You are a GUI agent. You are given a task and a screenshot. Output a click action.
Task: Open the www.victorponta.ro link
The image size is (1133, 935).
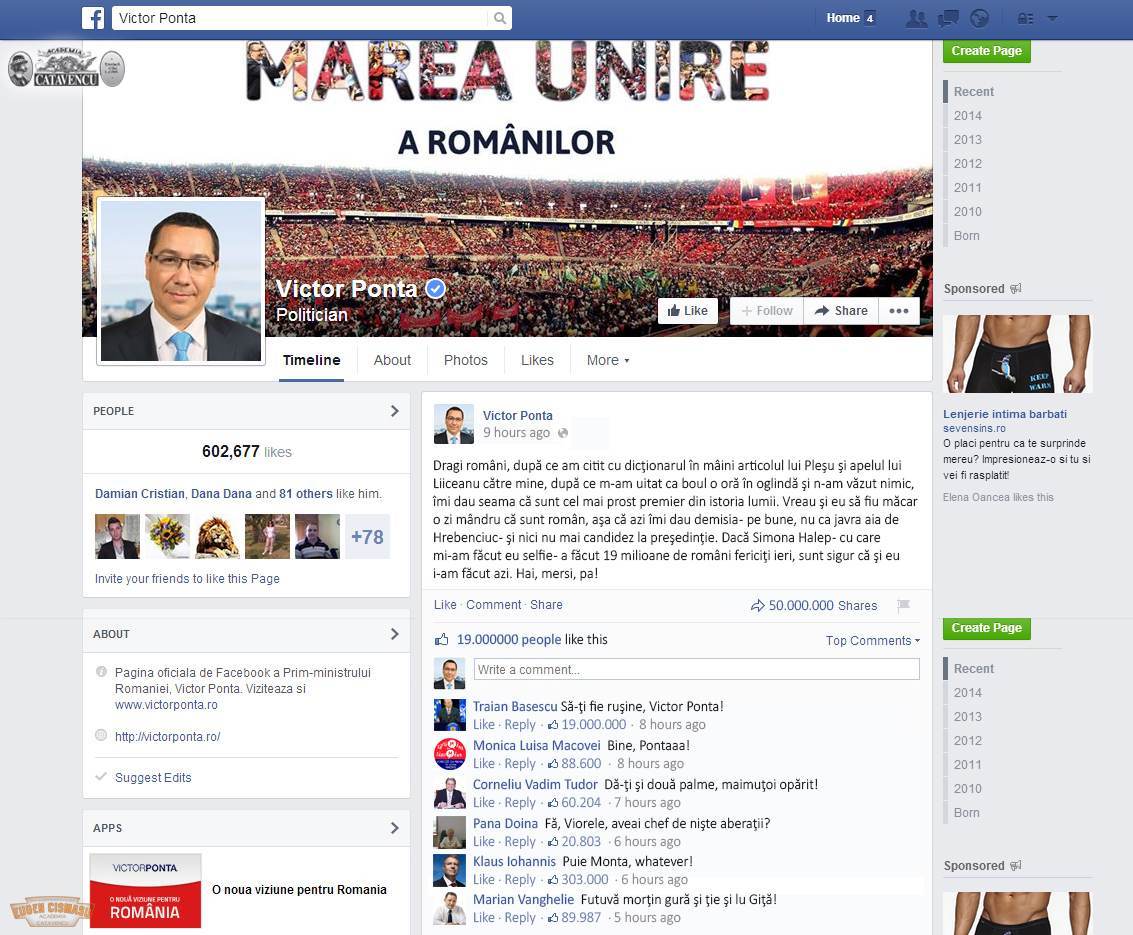tap(166, 705)
